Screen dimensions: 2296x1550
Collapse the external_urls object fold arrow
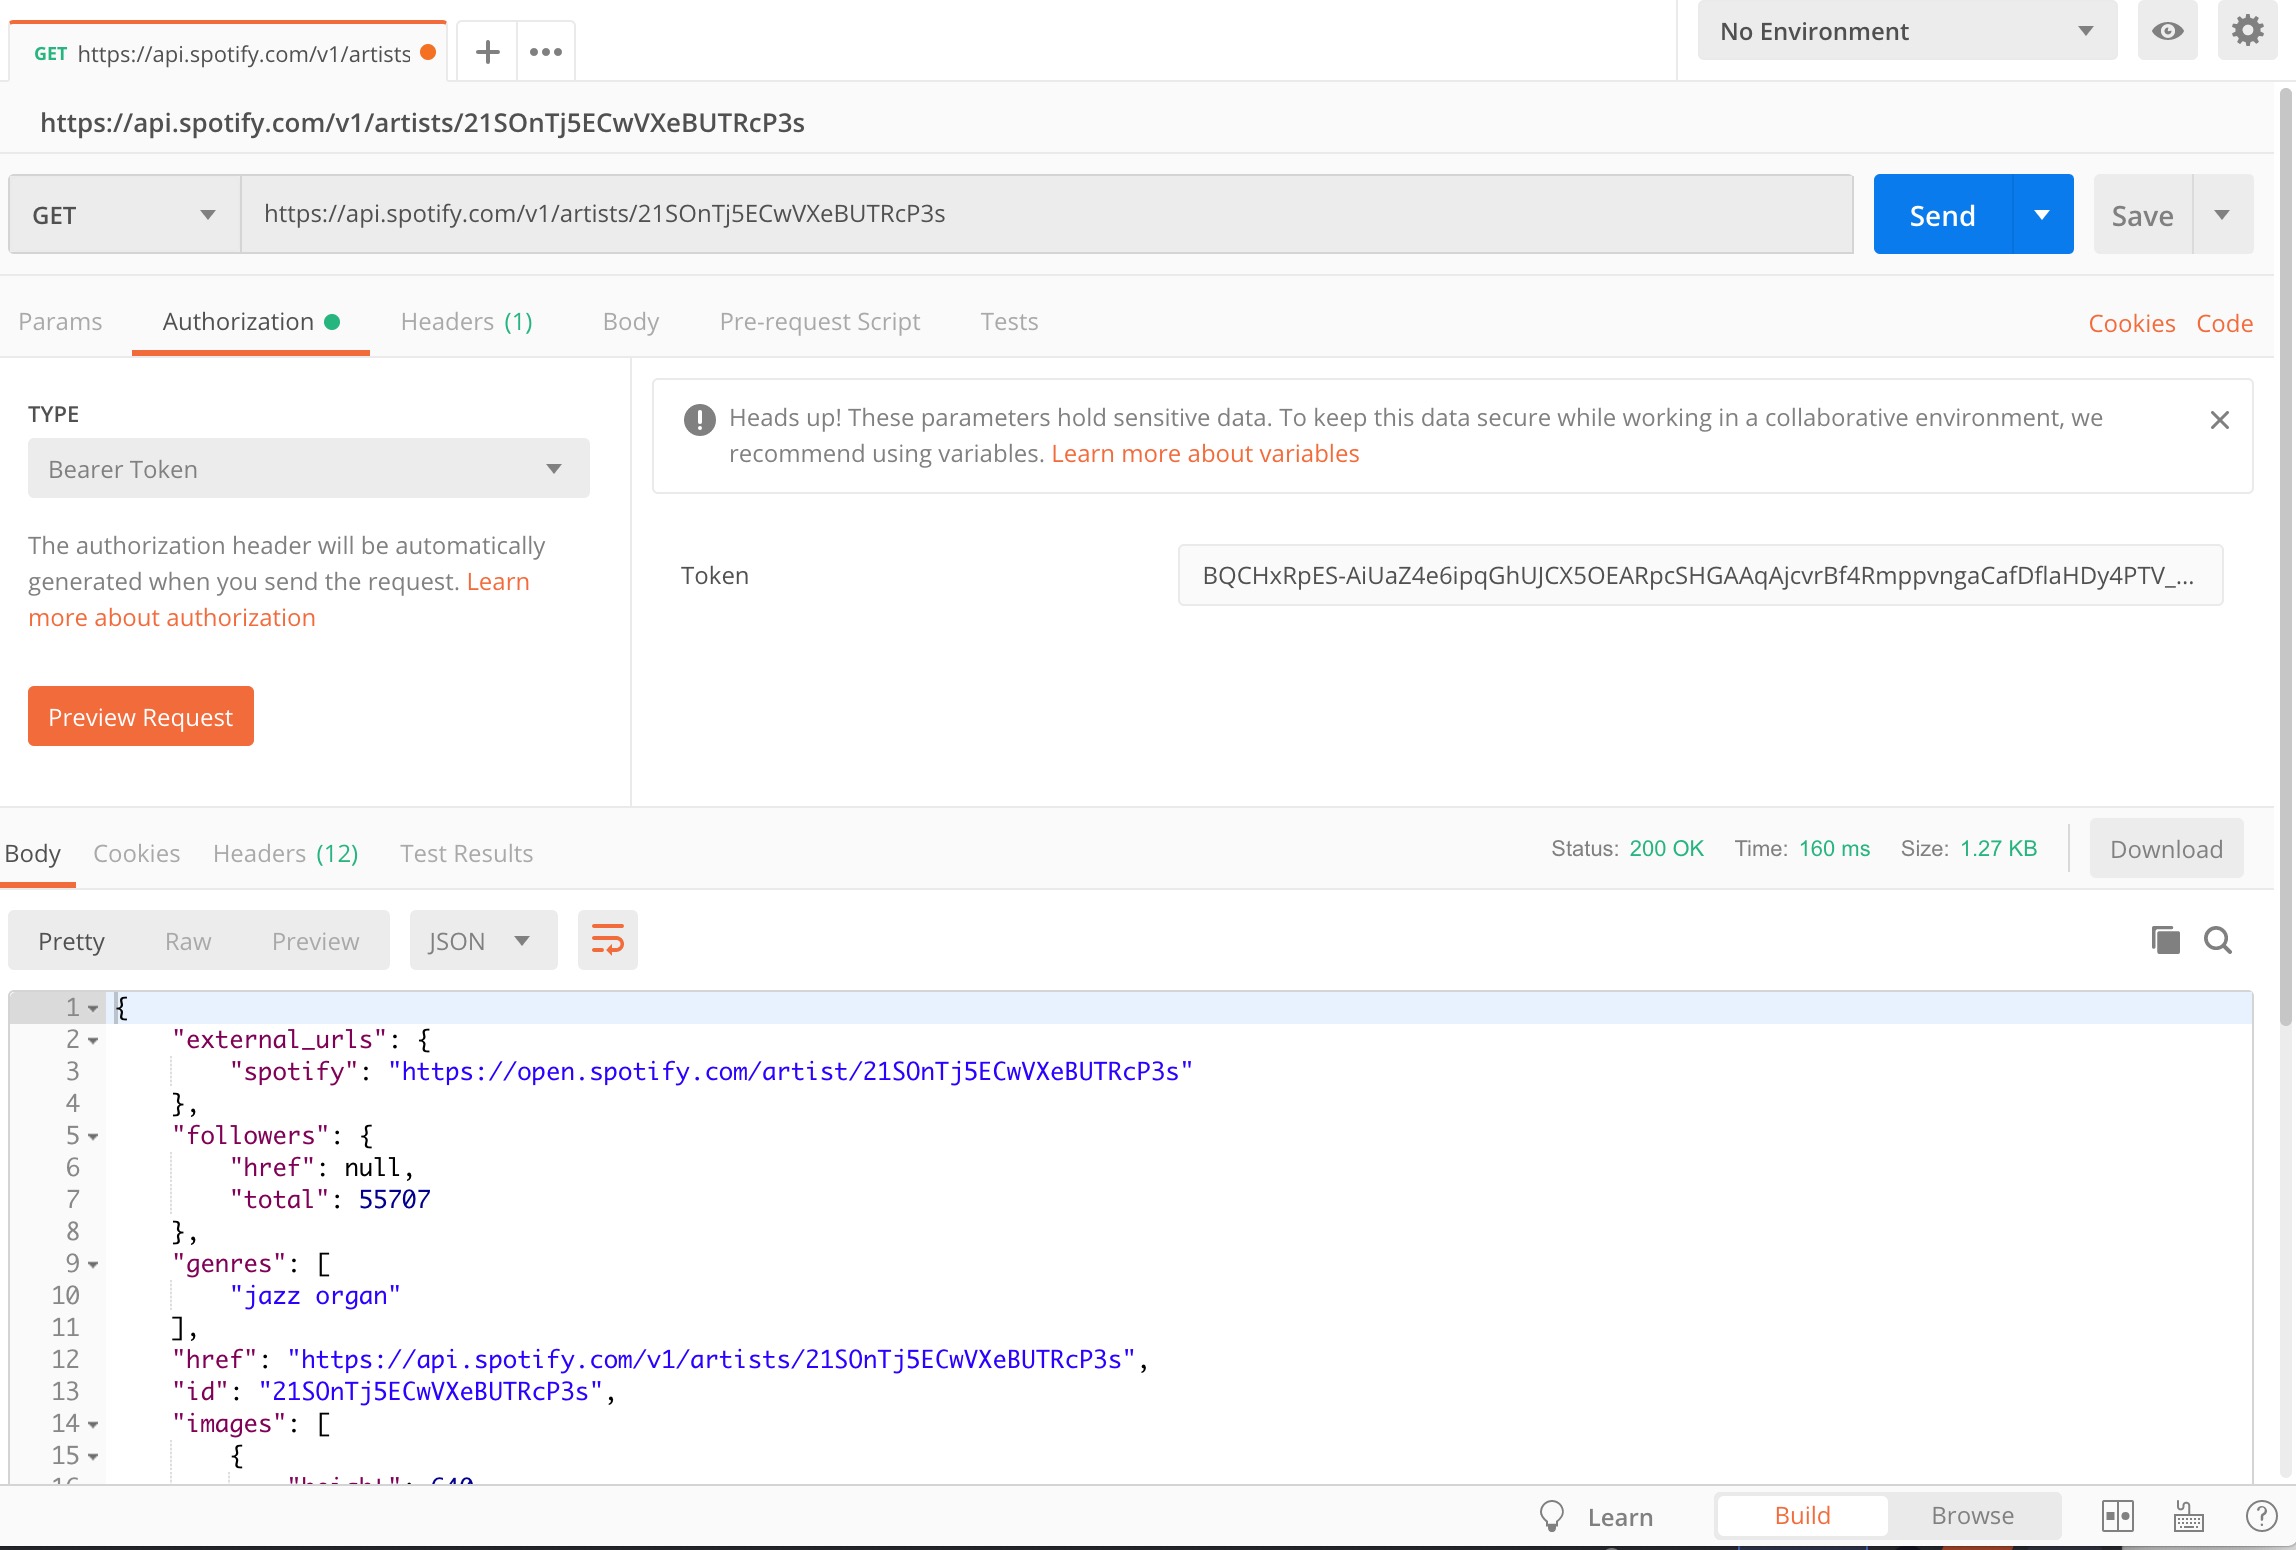pos(93,1040)
